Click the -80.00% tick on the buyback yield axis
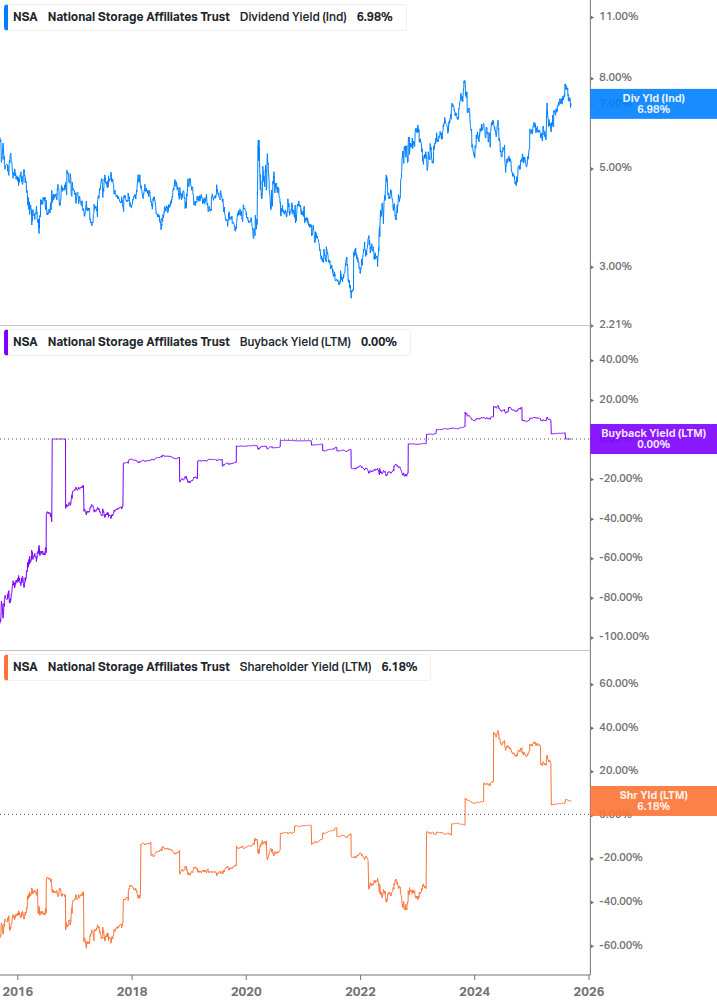717x1005 pixels. tap(621, 597)
